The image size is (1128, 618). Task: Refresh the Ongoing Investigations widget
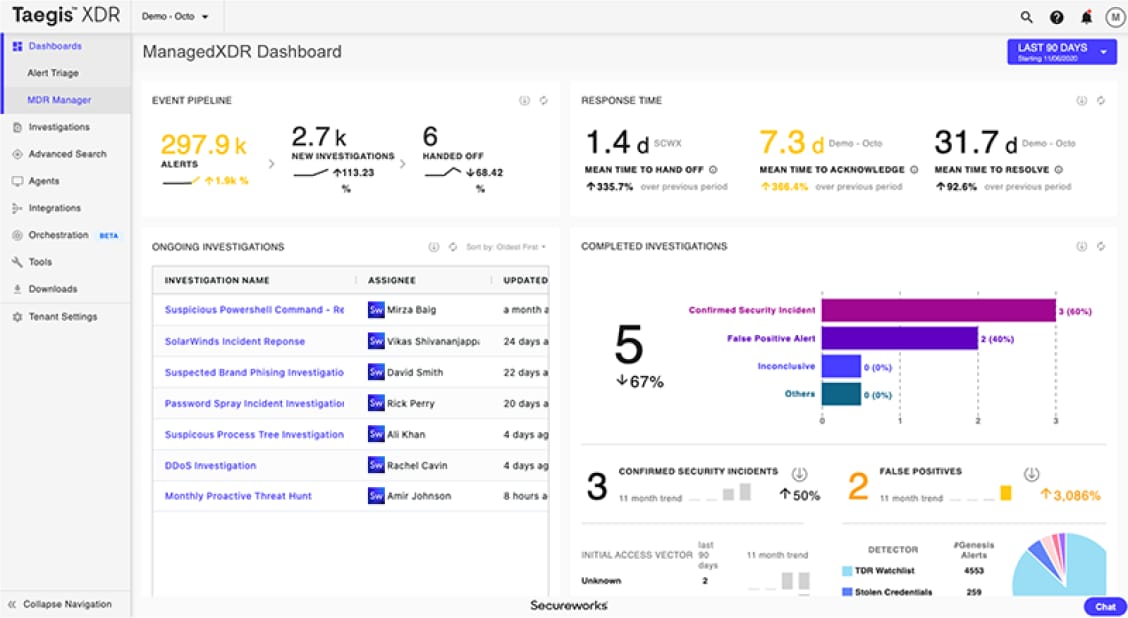tap(452, 247)
